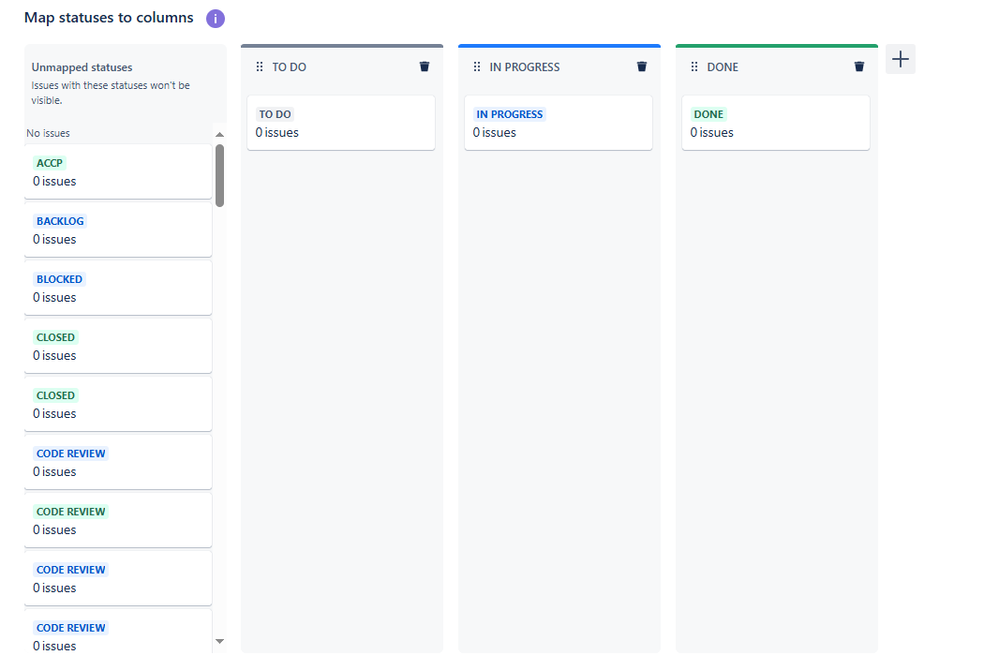This screenshot has height=669, width=999.
Task: Click the unmapped statuses scrollbar thumb
Action: click(x=220, y=176)
